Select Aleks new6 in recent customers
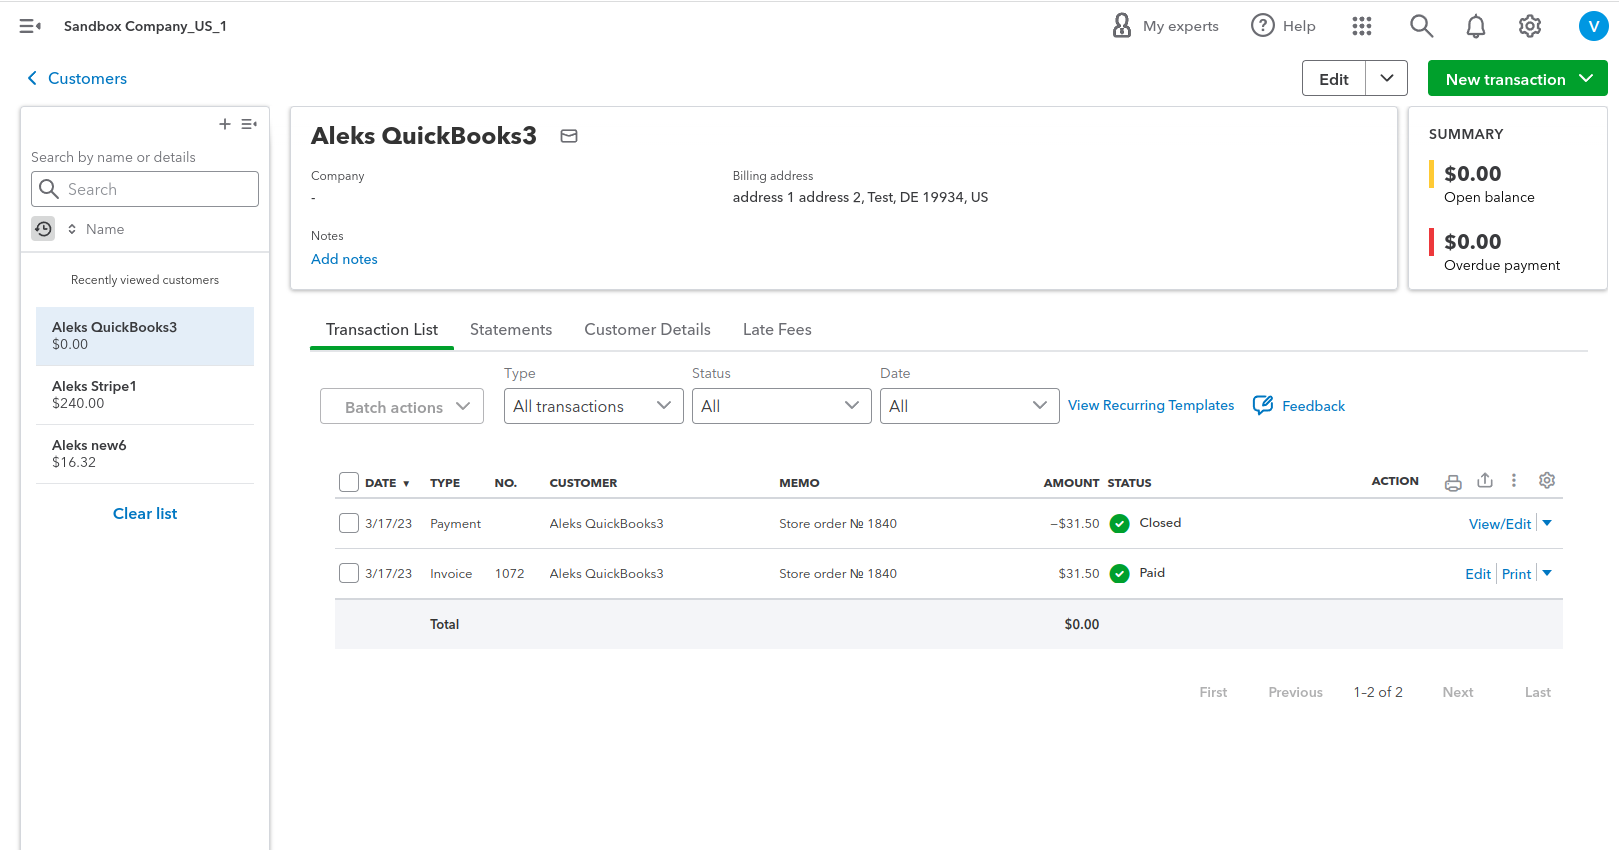This screenshot has width=1619, height=850. pos(145,454)
